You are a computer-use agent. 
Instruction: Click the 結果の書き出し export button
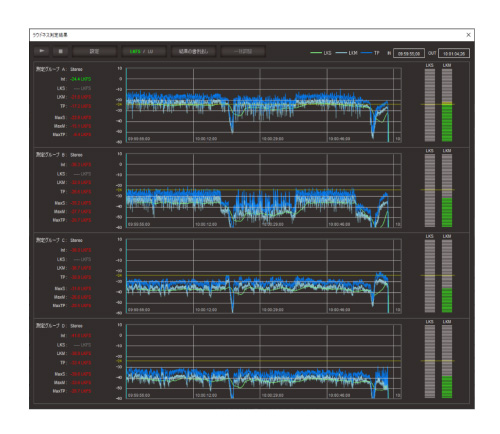pos(193,51)
